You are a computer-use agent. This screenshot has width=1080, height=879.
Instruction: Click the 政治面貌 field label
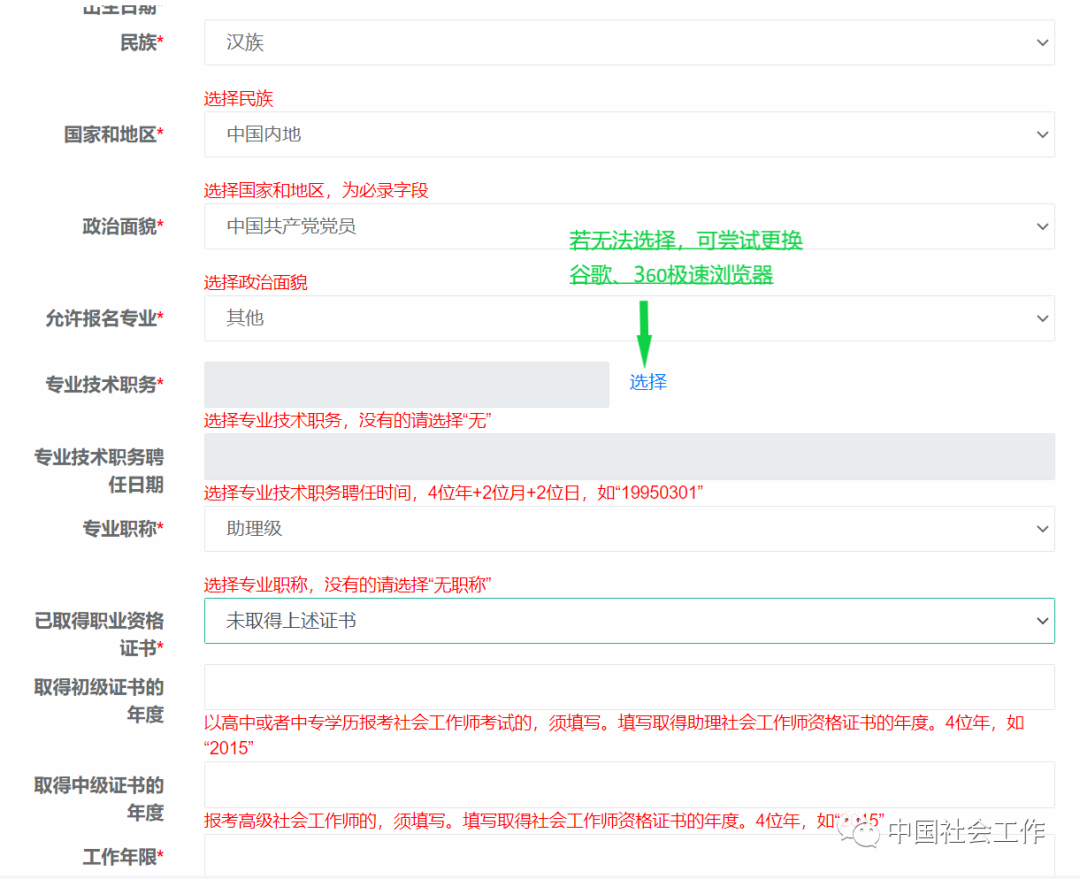122,227
